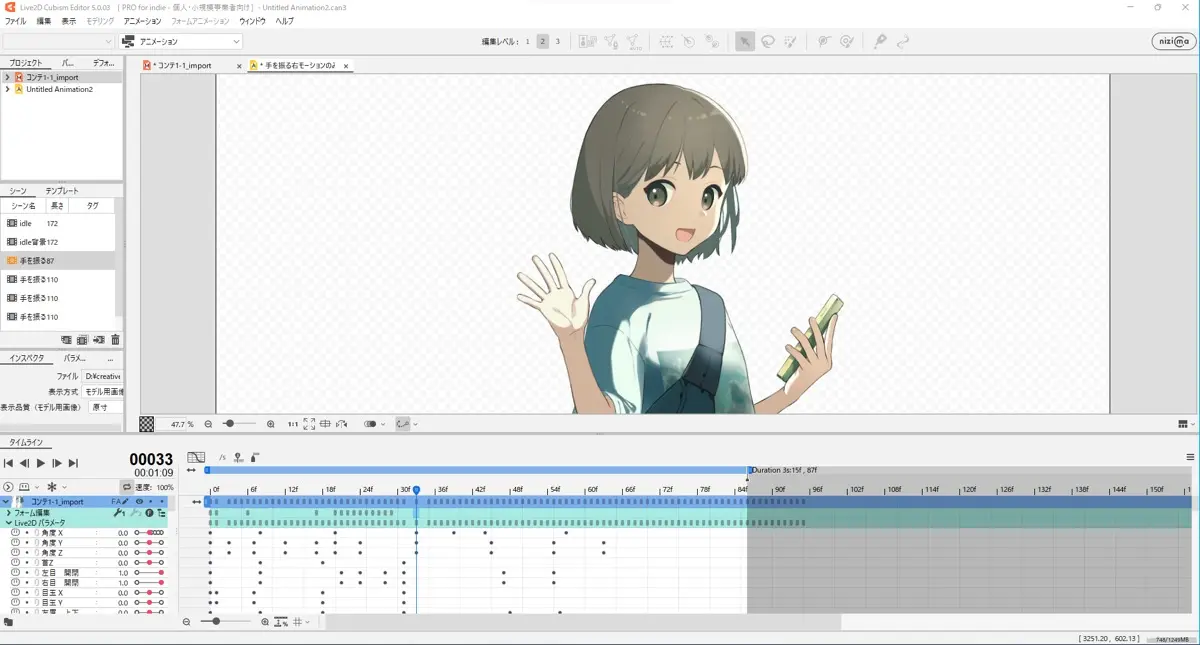
Task: Switch to テンプレート tab
Action: tap(61, 190)
